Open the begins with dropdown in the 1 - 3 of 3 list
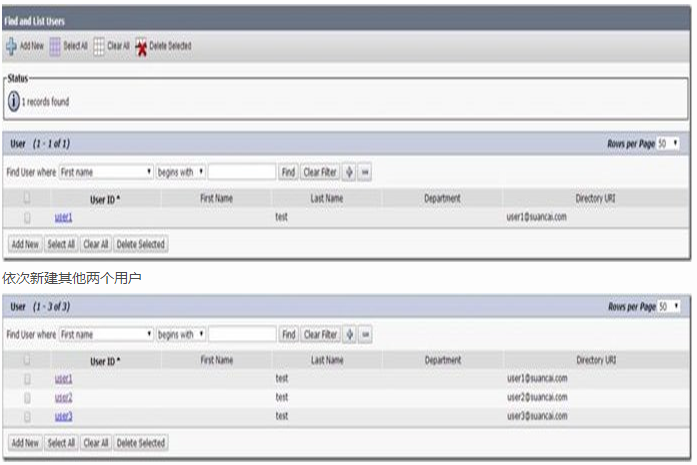This screenshot has width=697, height=465. click(x=180, y=334)
